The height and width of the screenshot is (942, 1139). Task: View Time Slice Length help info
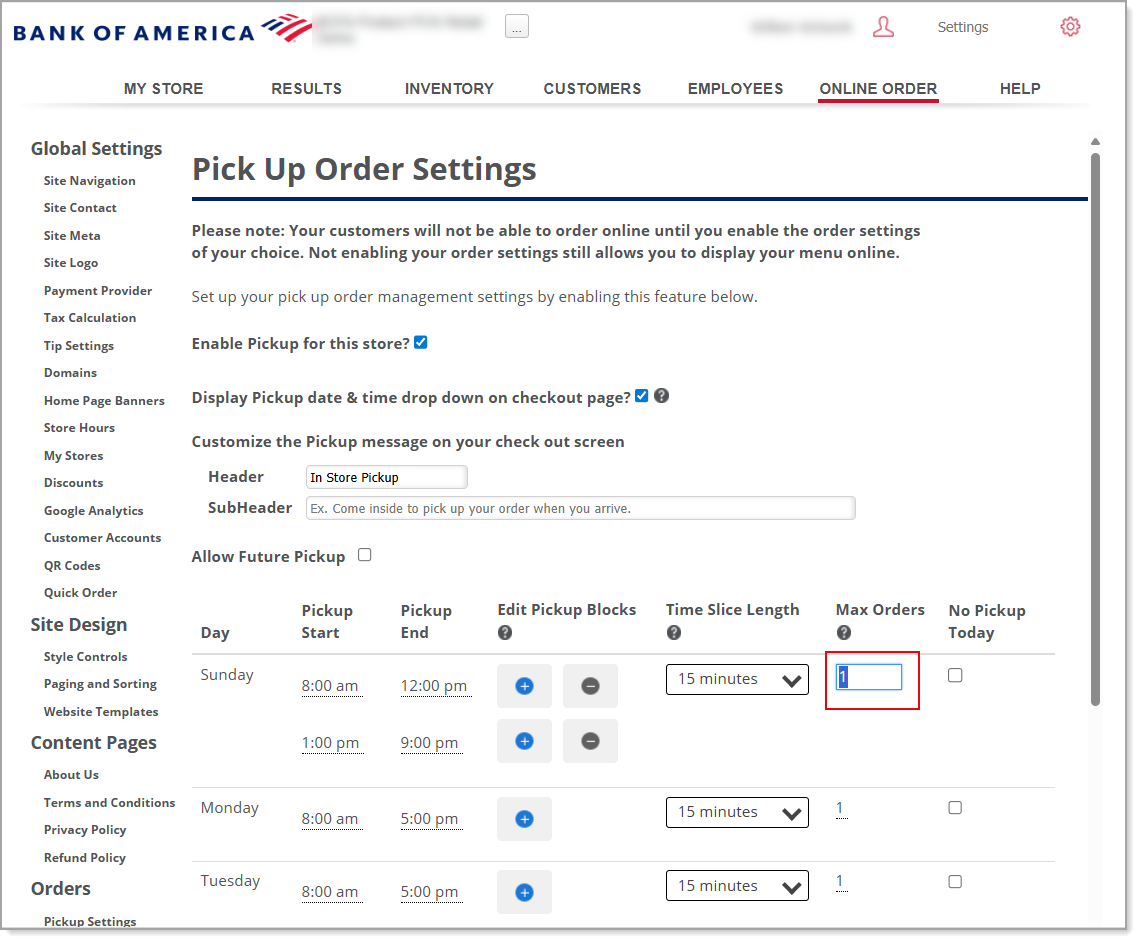674,632
